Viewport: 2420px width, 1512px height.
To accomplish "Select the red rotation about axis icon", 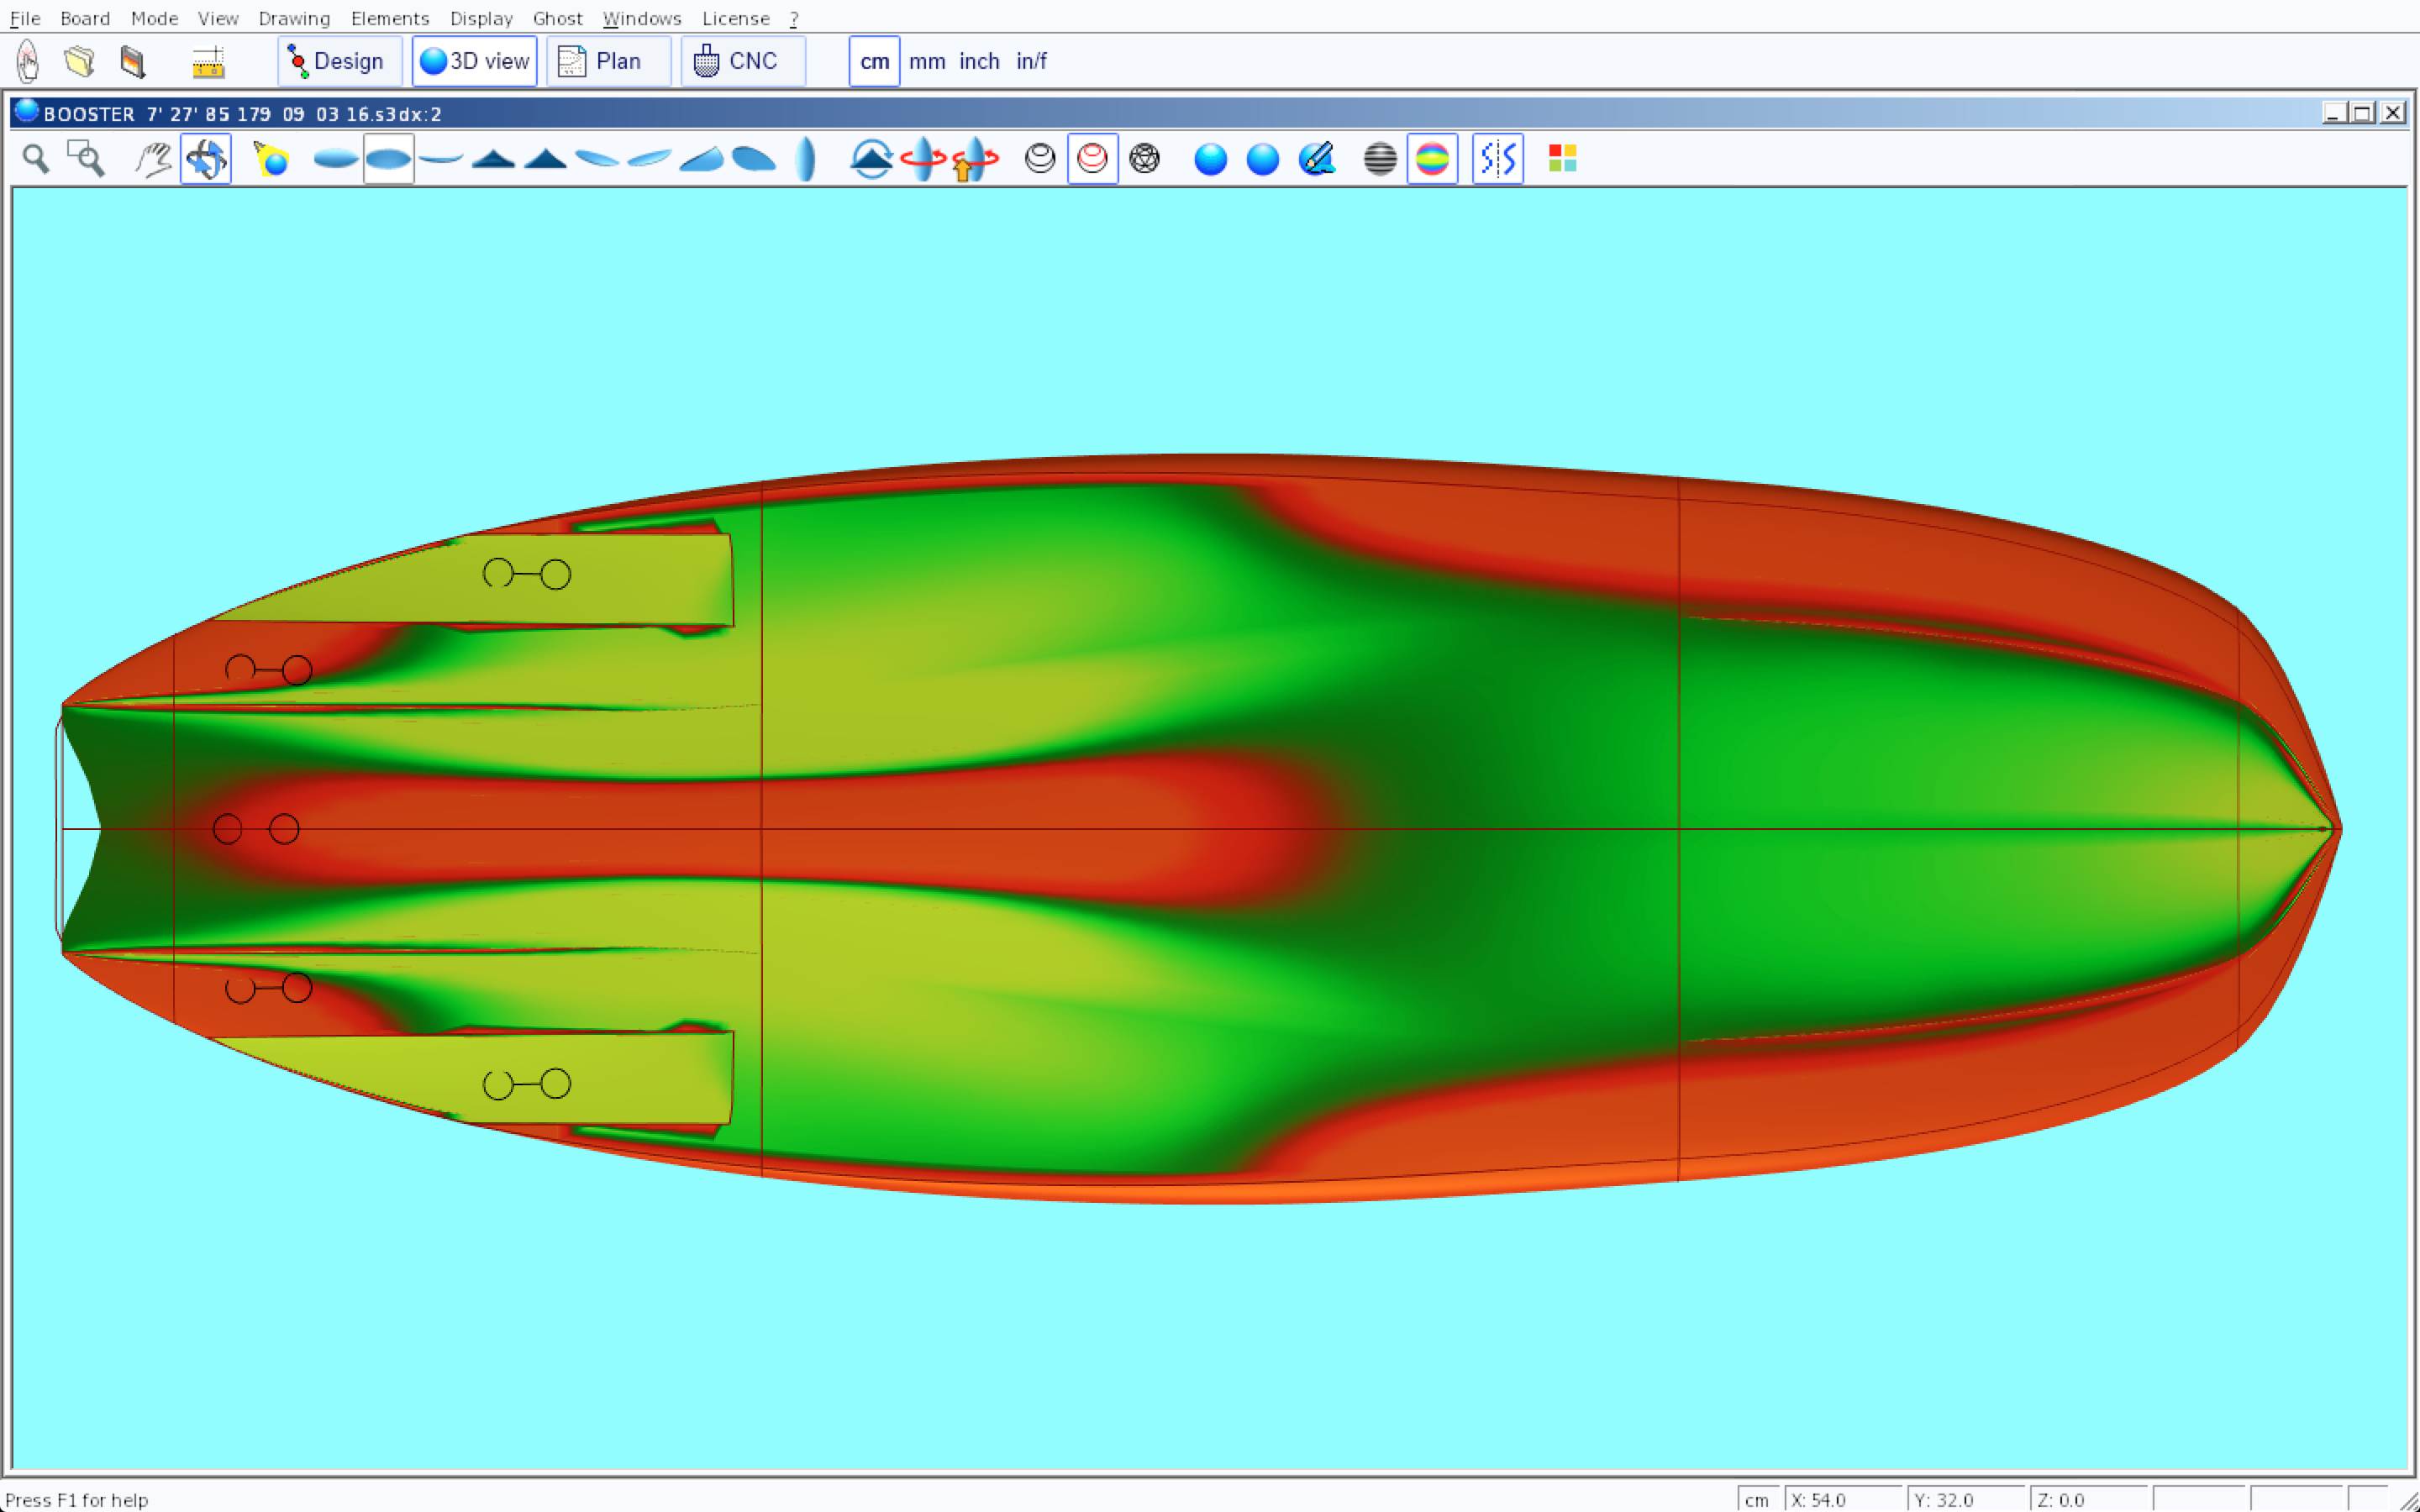I will (x=922, y=159).
